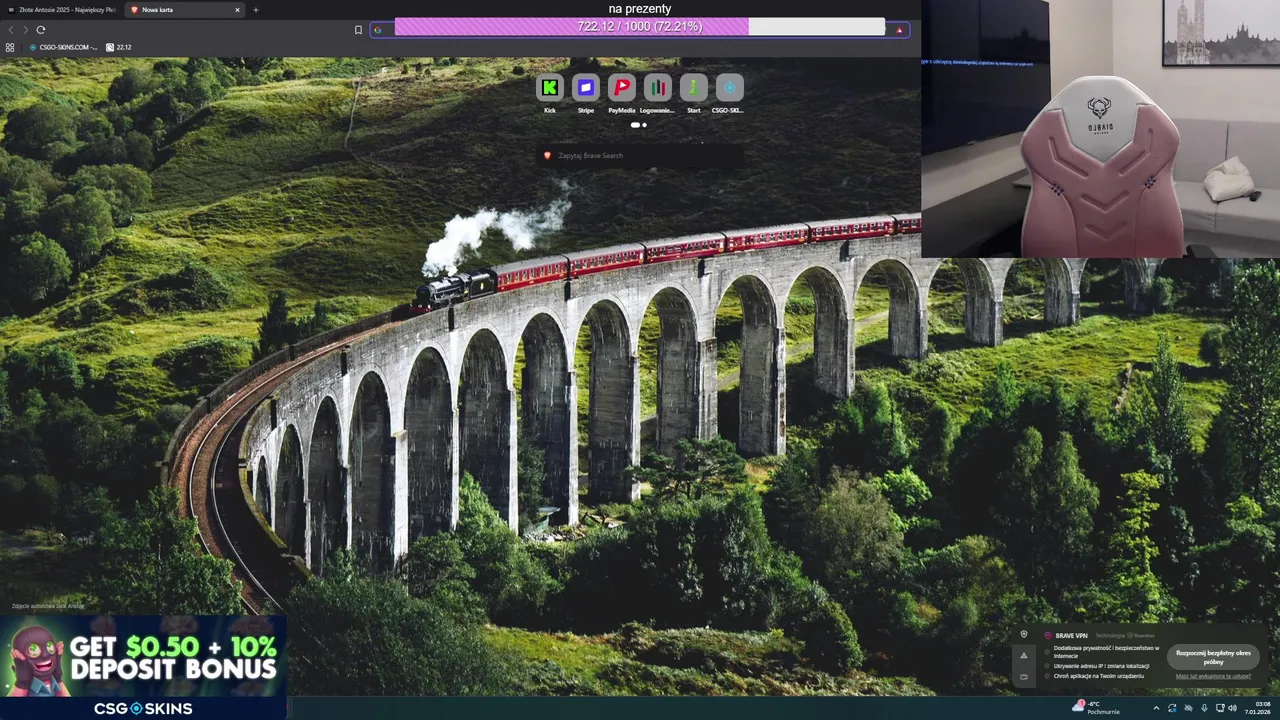
Task: Select first page dot of shortcut tiles
Action: (635, 125)
